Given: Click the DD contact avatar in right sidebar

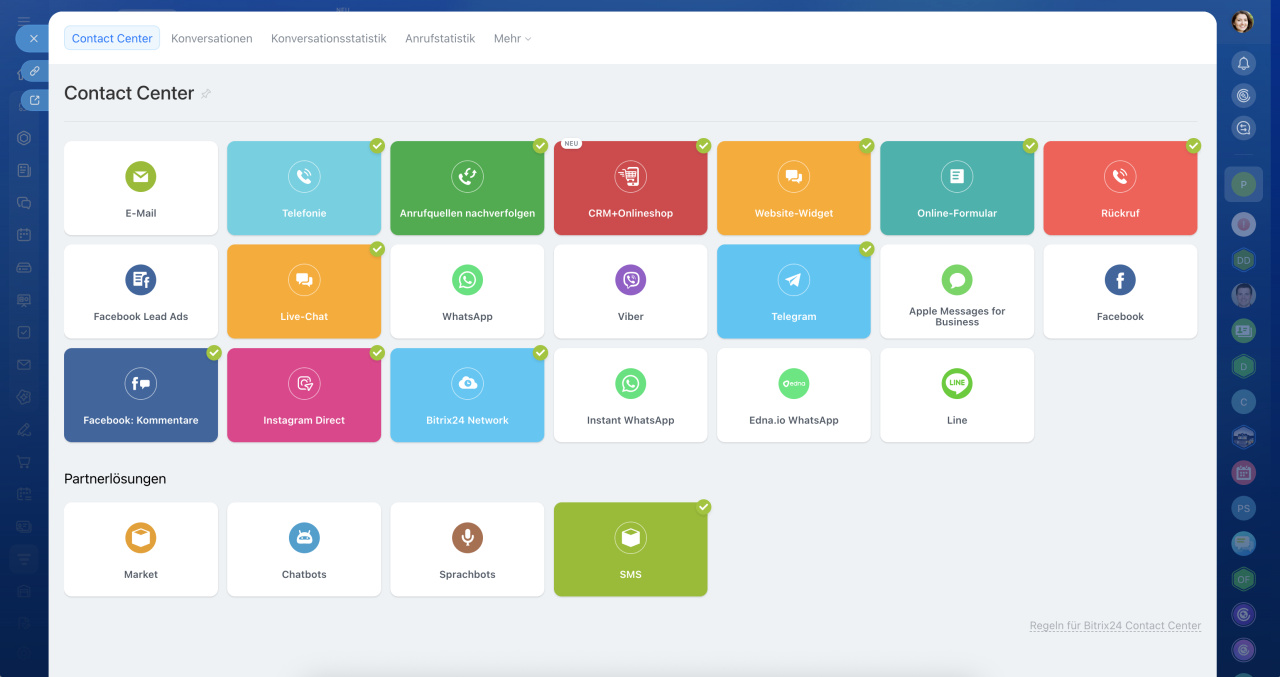Looking at the screenshot, I should click(x=1243, y=259).
